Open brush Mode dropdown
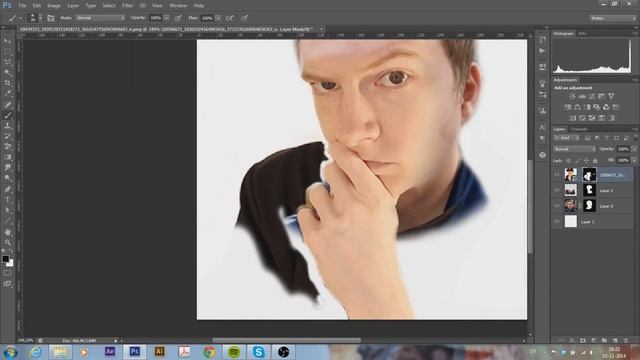The image size is (640, 360). coord(100,18)
